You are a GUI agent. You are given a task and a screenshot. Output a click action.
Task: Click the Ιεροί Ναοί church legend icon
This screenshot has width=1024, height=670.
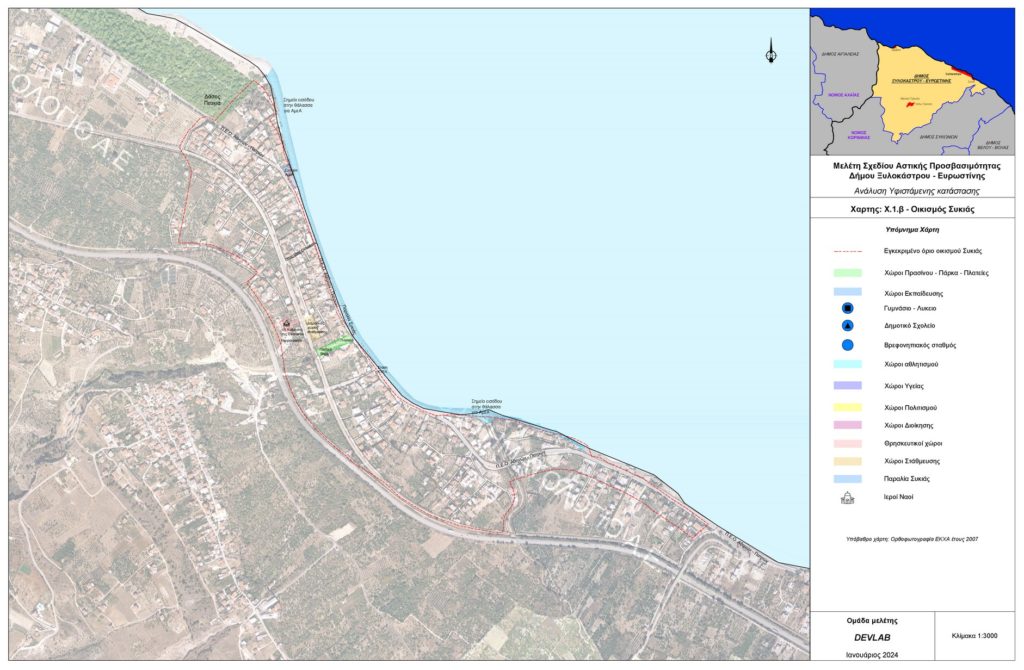[x=847, y=497]
